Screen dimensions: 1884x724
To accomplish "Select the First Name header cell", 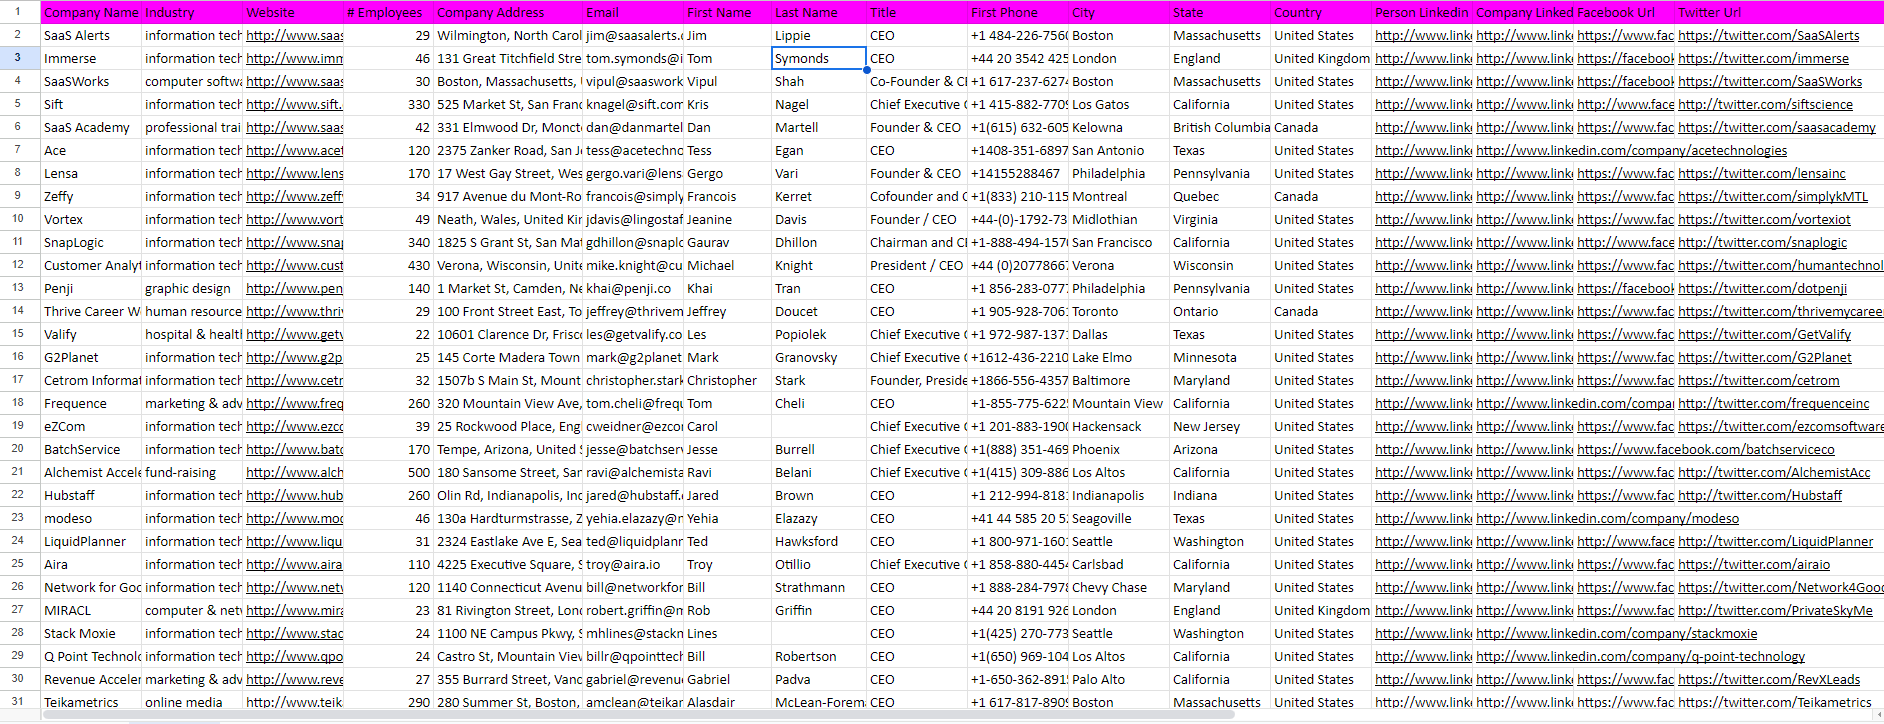I will click(x=727, y=12).
